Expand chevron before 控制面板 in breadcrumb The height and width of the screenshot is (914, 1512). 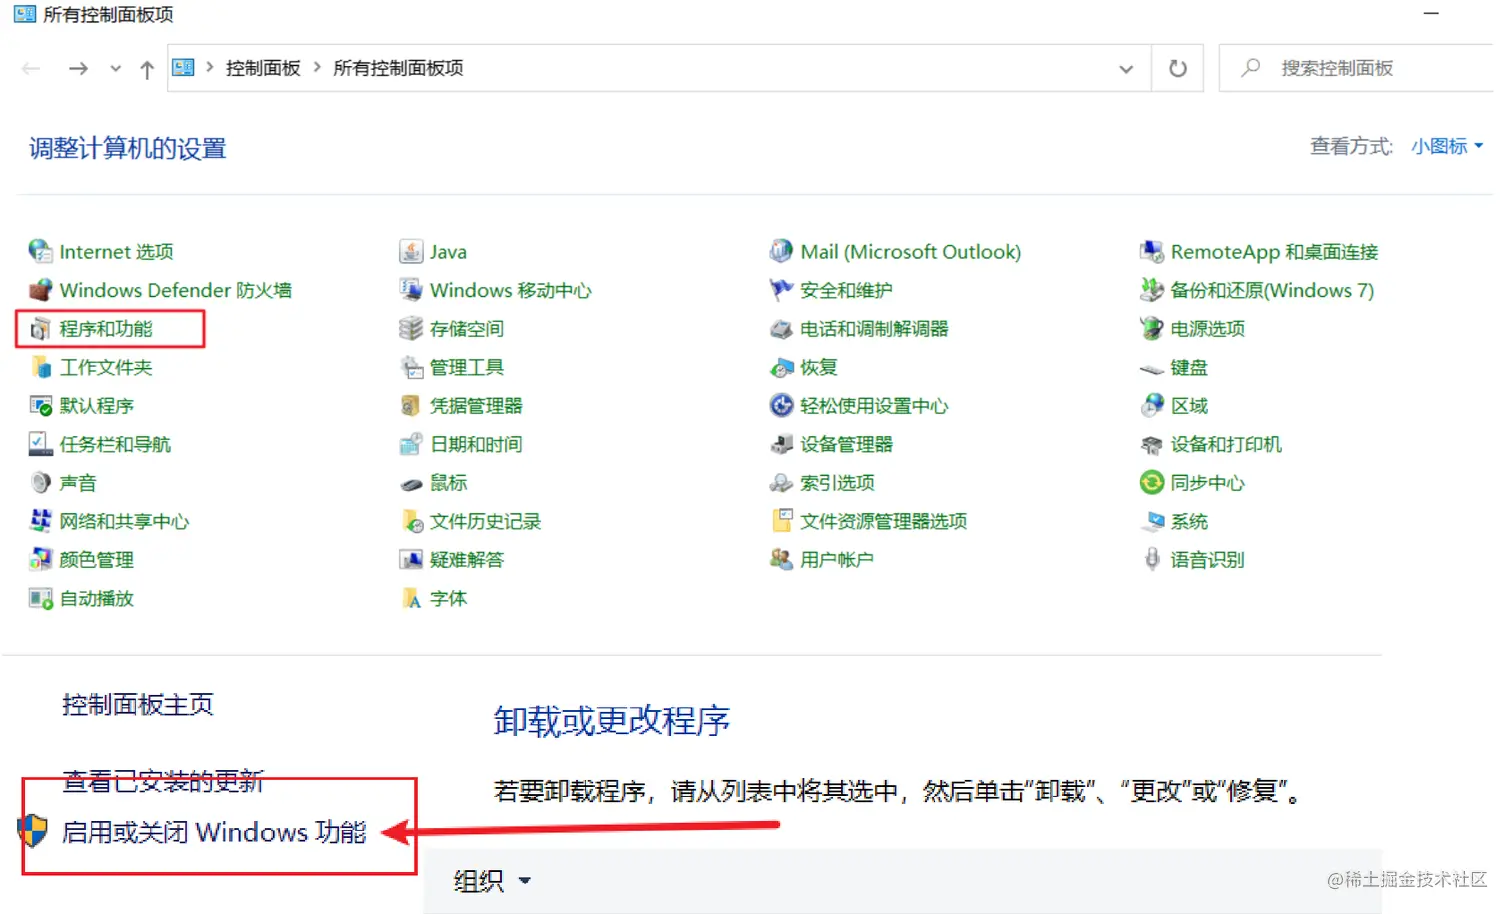[x=210, y=67]
